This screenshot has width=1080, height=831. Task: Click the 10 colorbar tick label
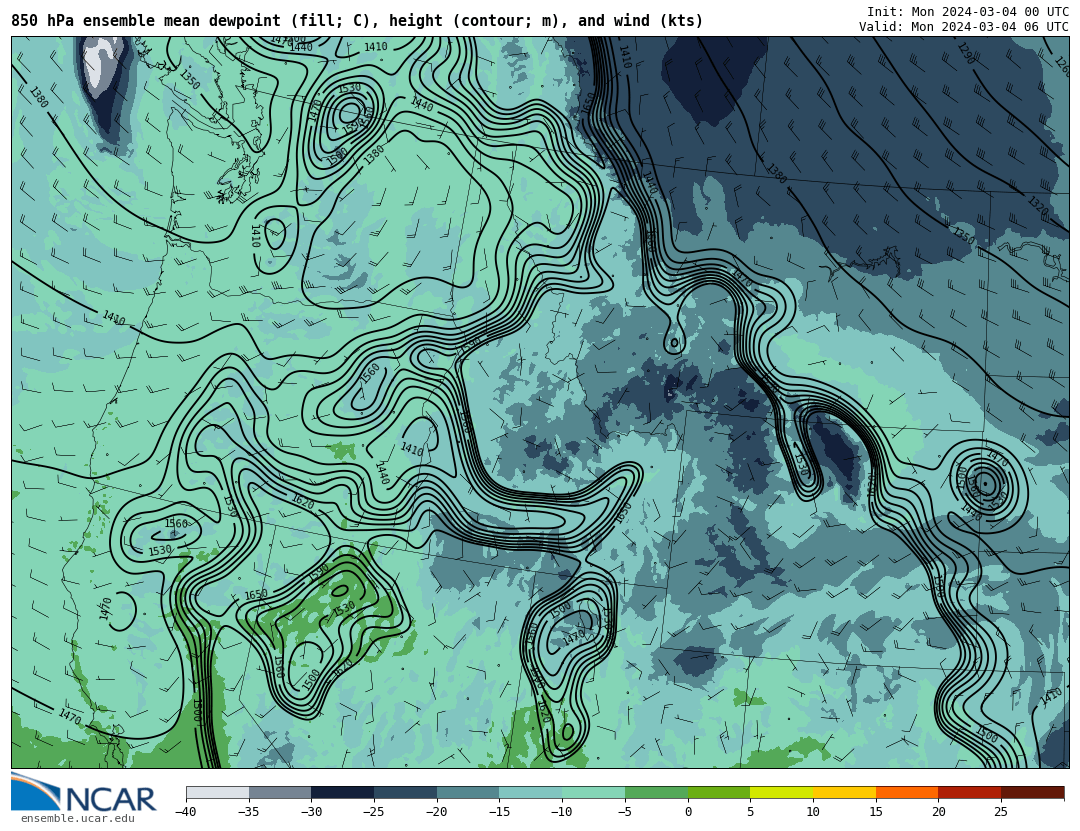(x=813, y=812)
